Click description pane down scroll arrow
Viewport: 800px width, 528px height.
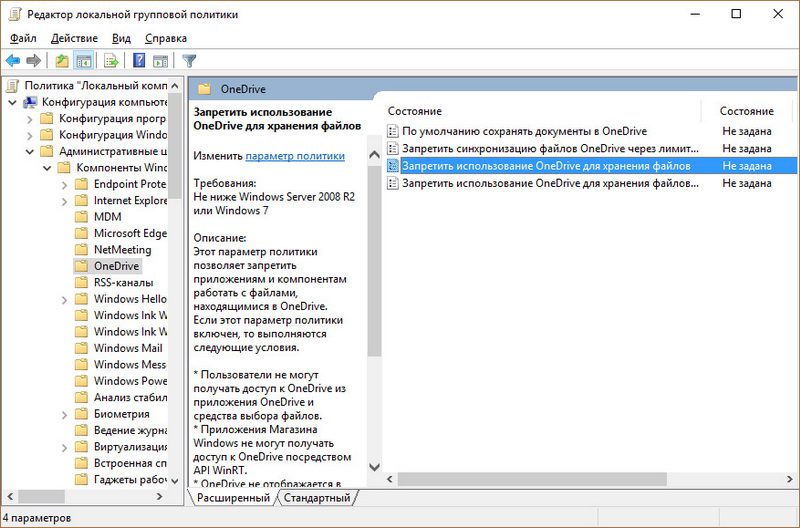374,467
